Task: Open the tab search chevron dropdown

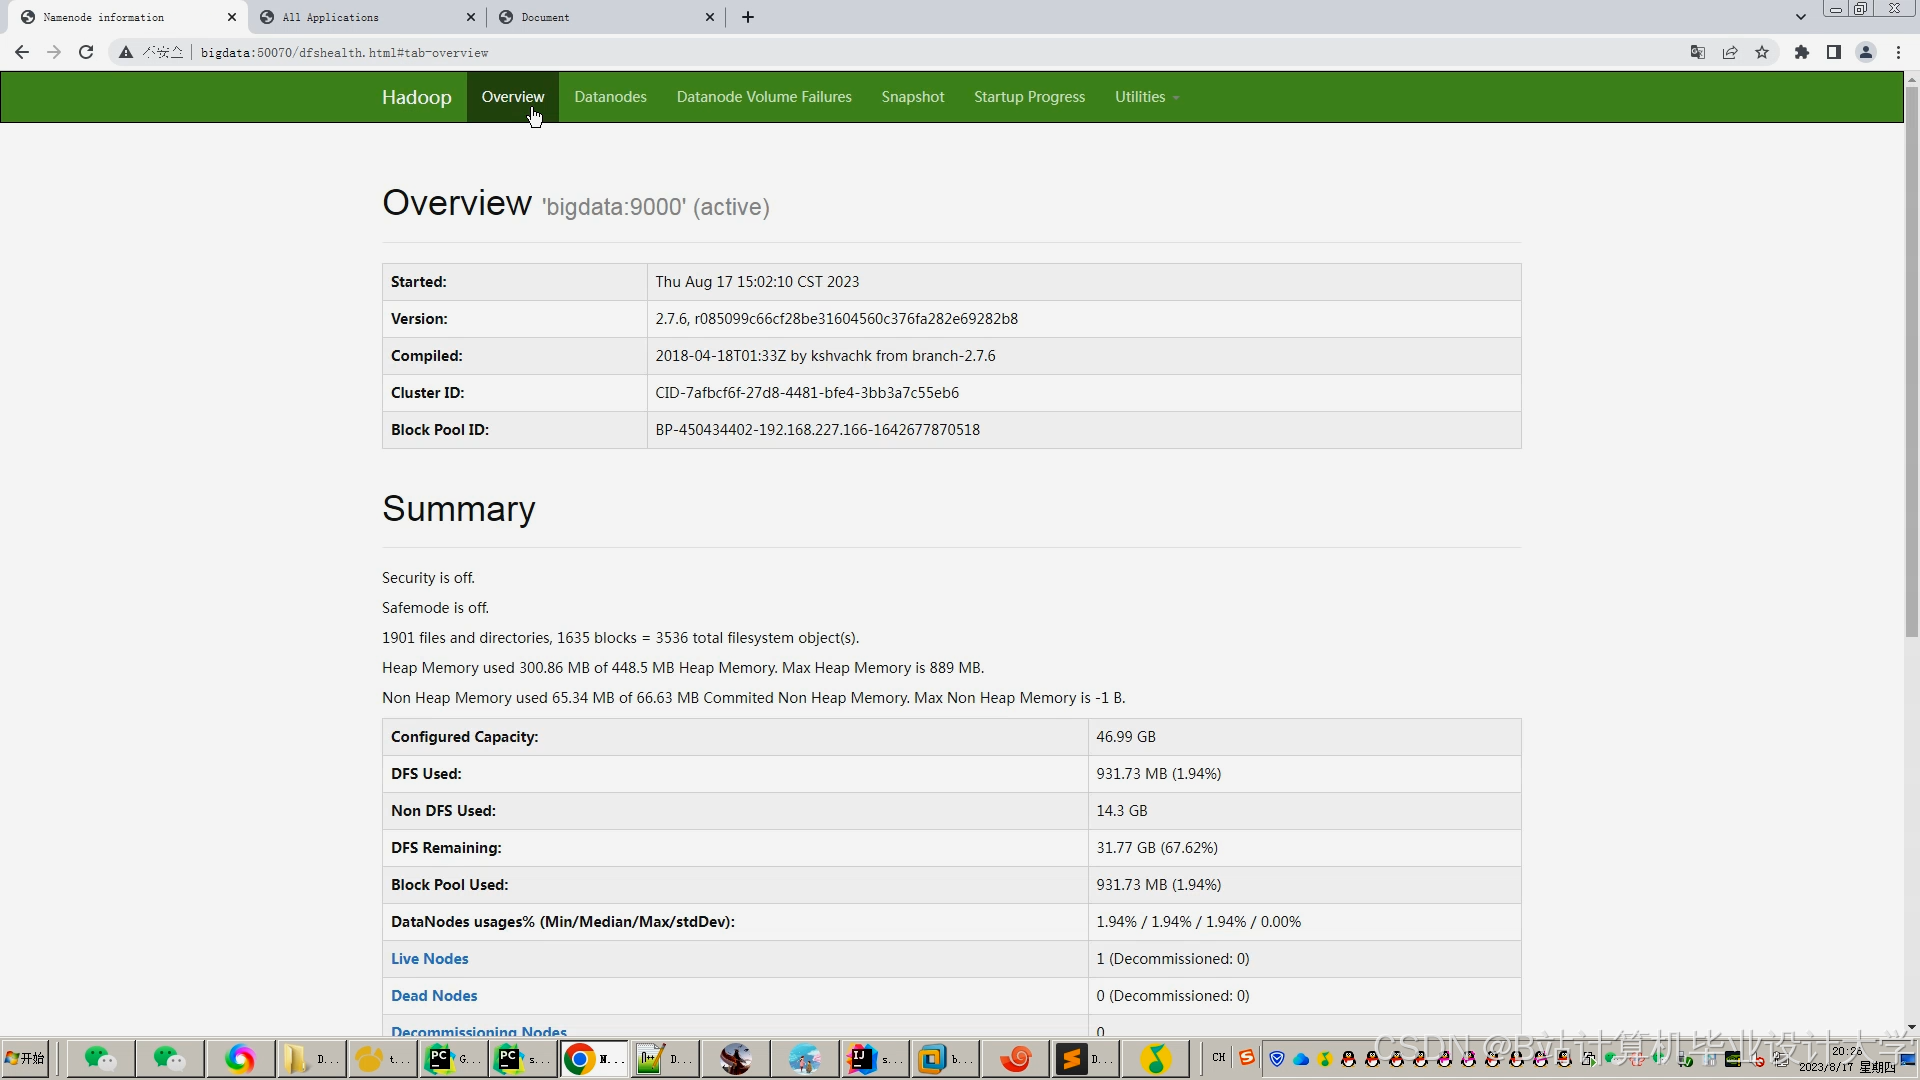Action: (x=1801, y=17)
